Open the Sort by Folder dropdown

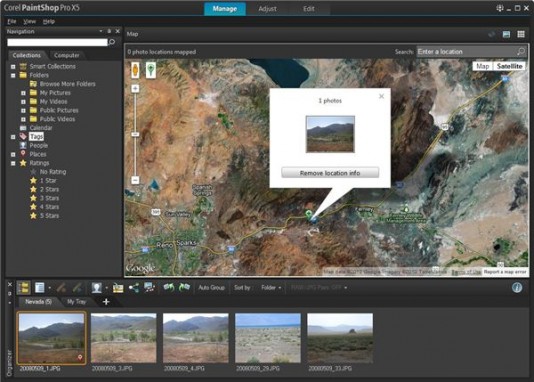point(271,288)
